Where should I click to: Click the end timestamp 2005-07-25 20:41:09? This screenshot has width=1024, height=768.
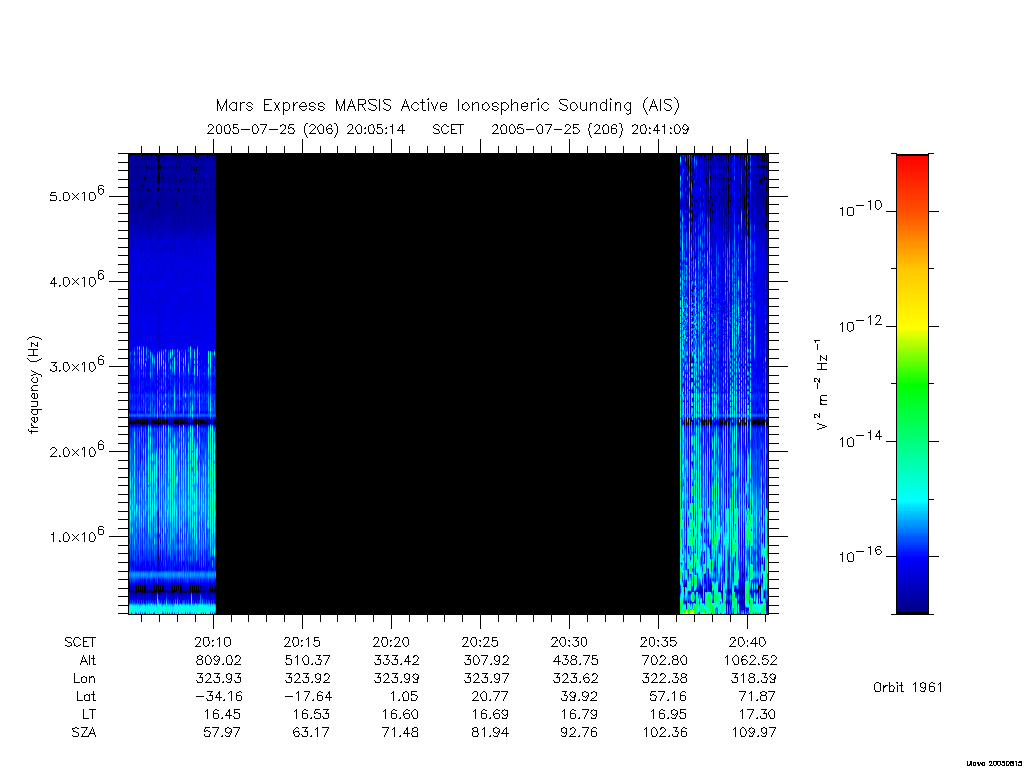(x=590, y=129)
